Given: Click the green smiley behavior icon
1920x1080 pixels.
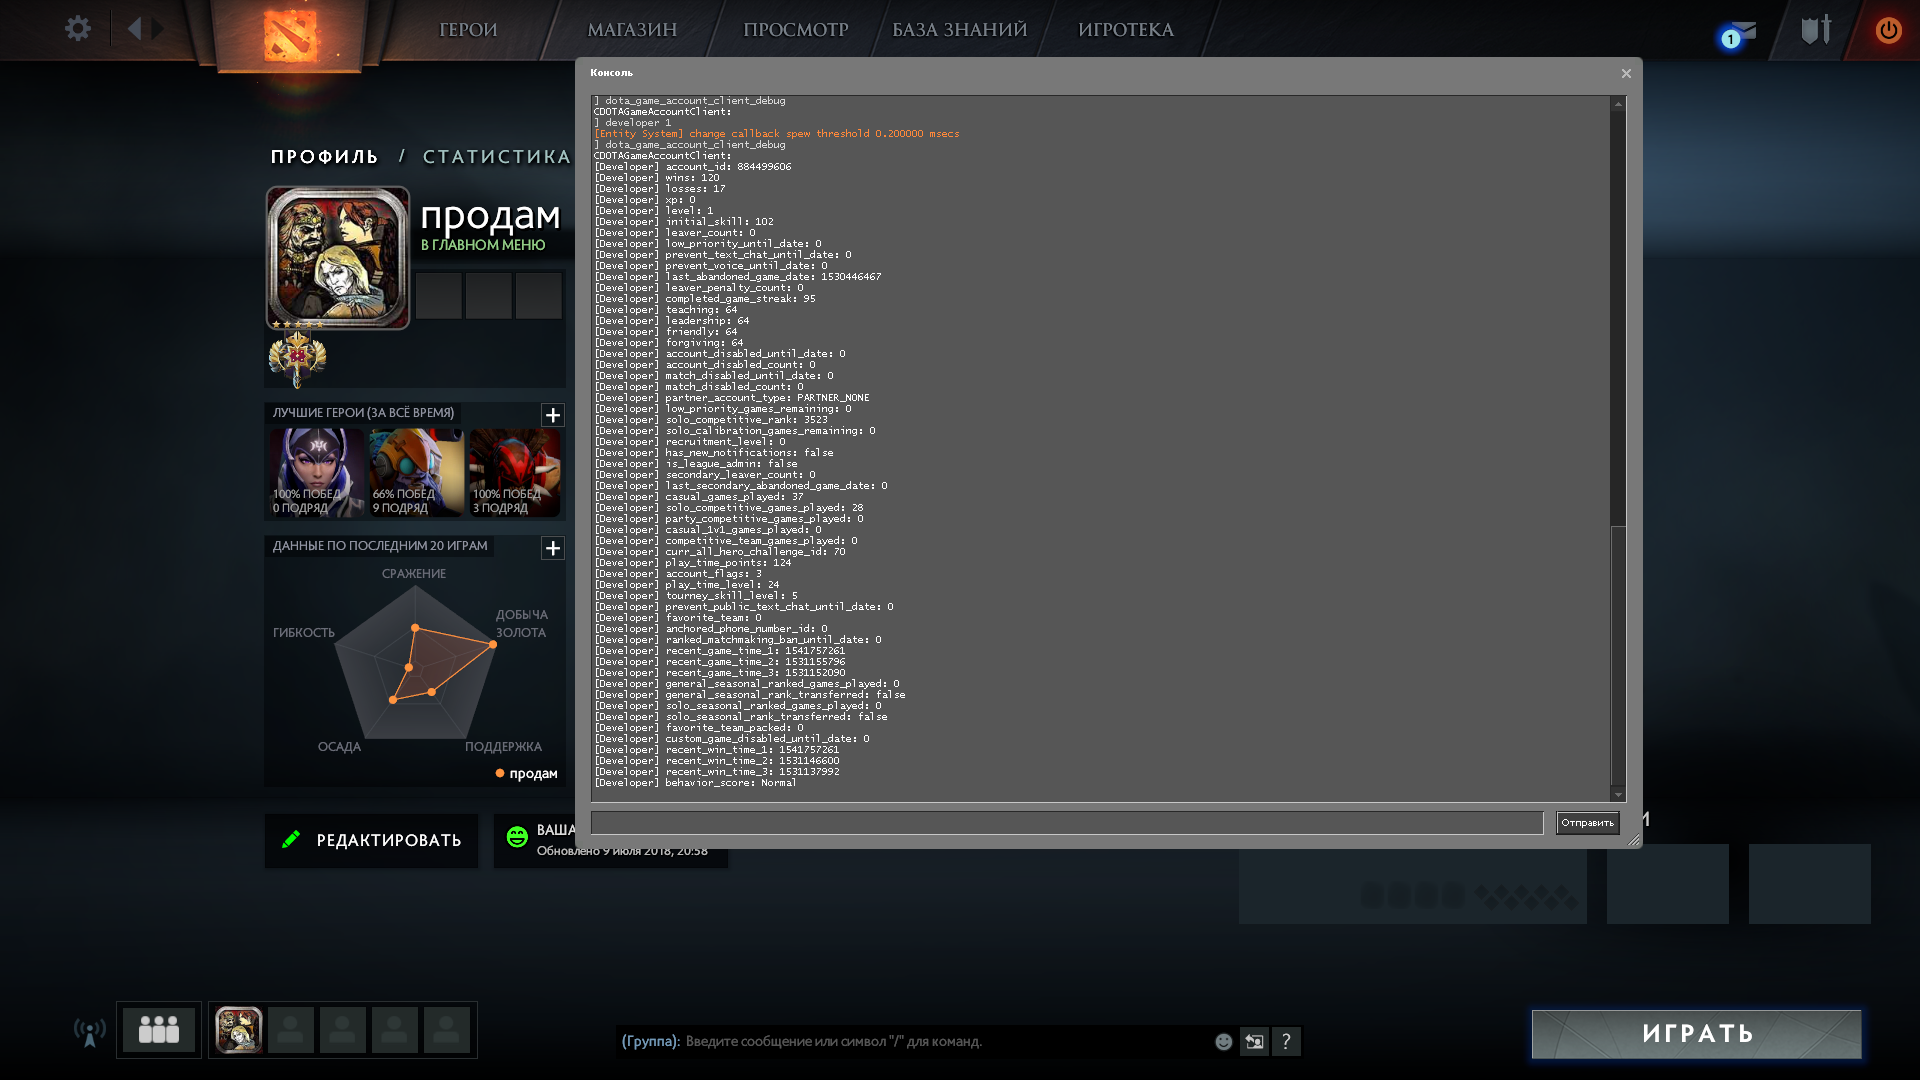Looking at the screenshot, I should tap(517, 837).
